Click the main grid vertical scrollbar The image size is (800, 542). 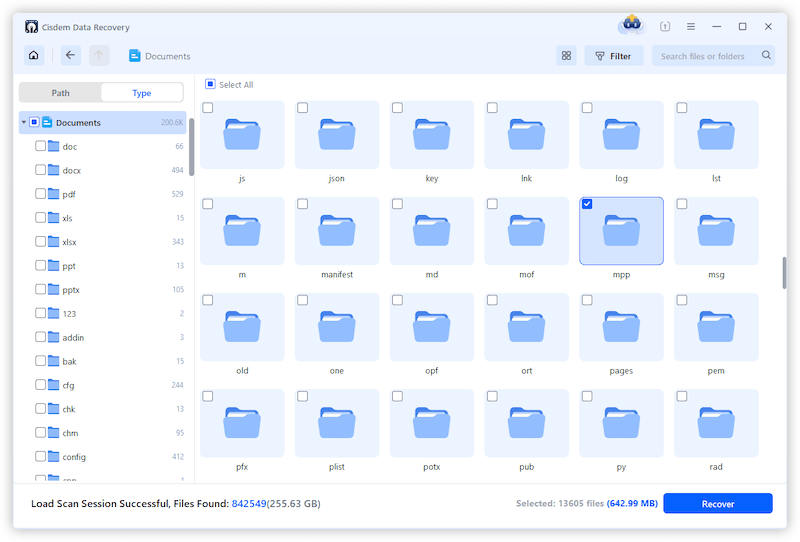tap(784, 273)
